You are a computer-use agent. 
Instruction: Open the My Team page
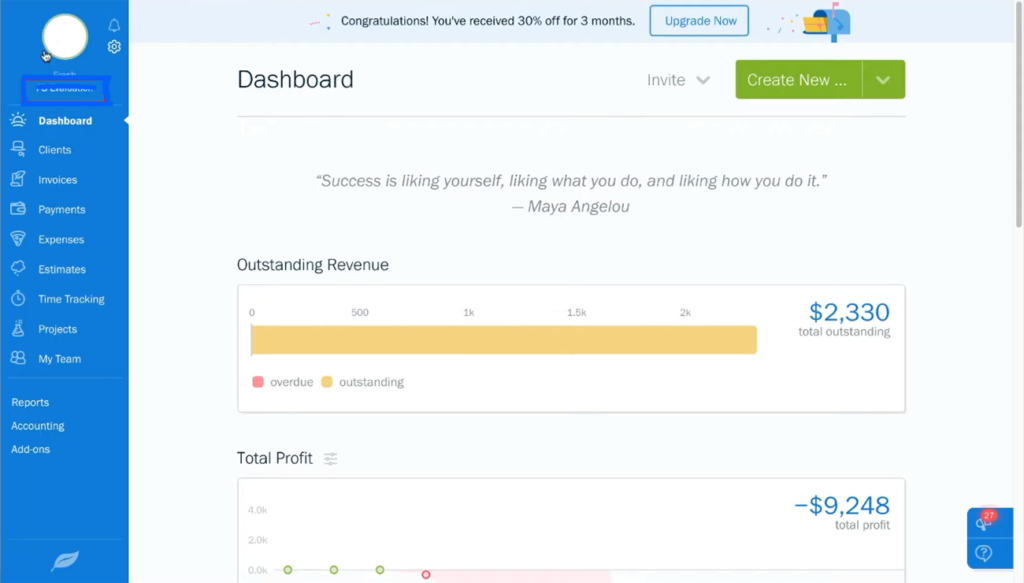pos(59,358)
